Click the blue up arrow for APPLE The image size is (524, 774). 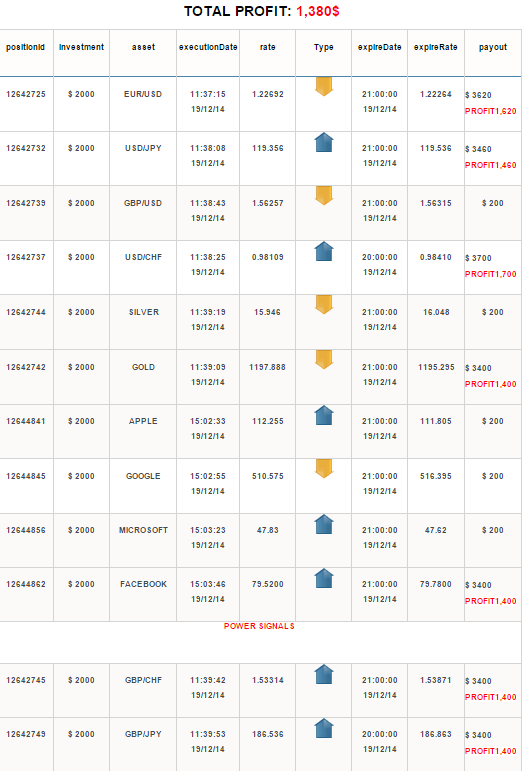pos(324,415)
